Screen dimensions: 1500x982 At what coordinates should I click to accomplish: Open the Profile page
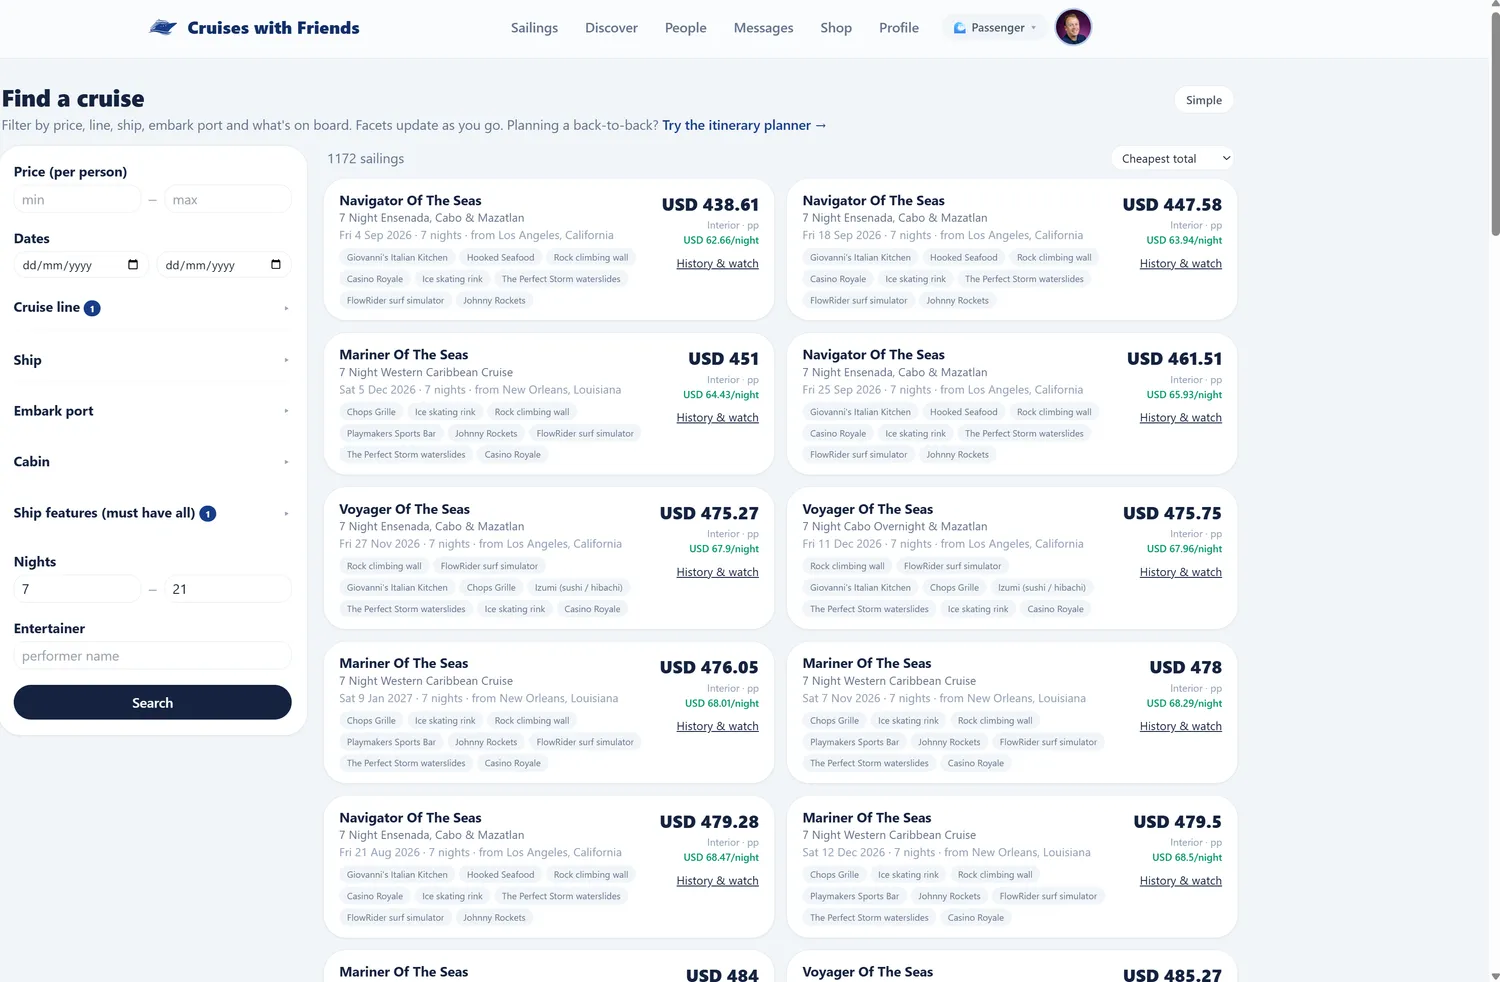tap(899, 28)
